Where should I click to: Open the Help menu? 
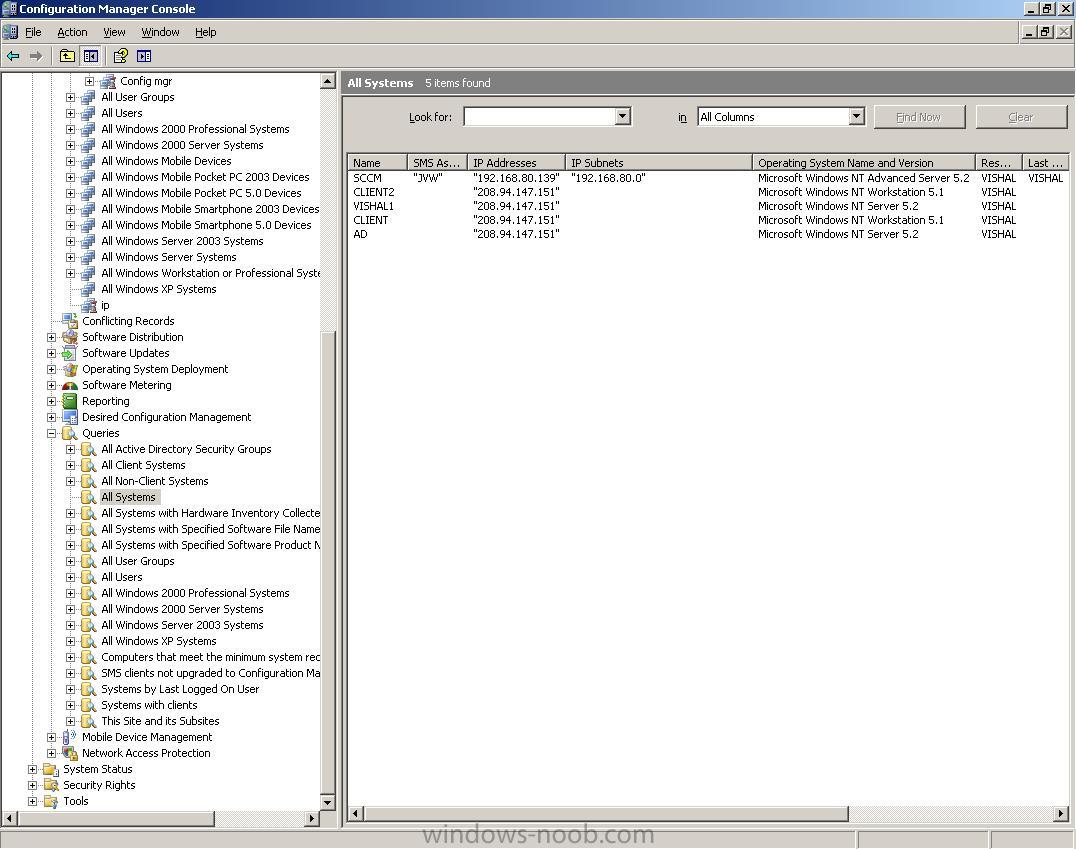pos(205,32)
